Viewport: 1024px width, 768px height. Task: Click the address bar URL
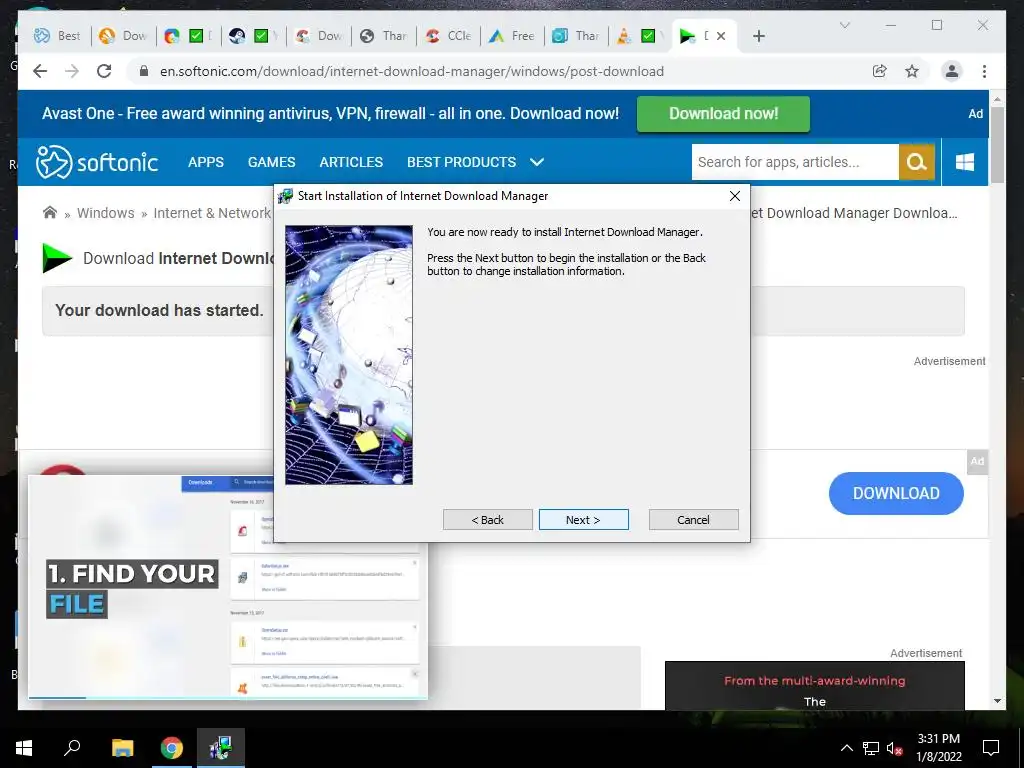tap(411, 71)
